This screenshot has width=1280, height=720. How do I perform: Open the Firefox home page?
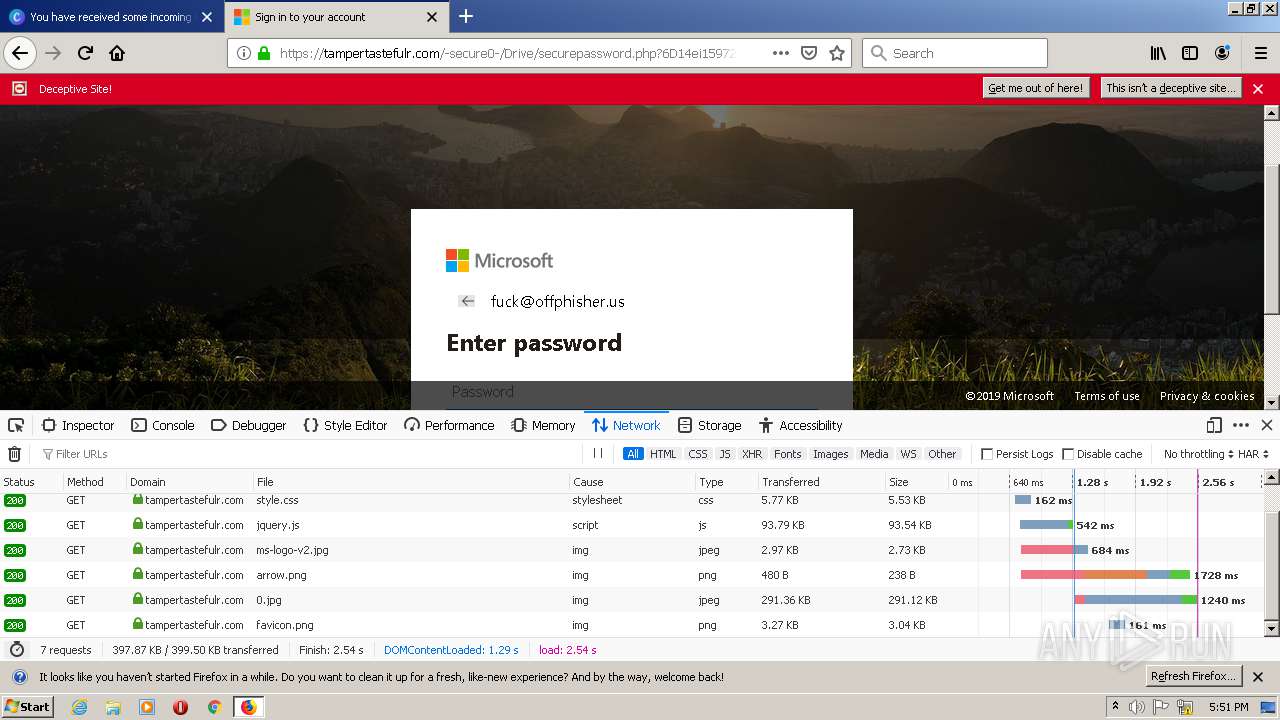click(x=117, y=53)
